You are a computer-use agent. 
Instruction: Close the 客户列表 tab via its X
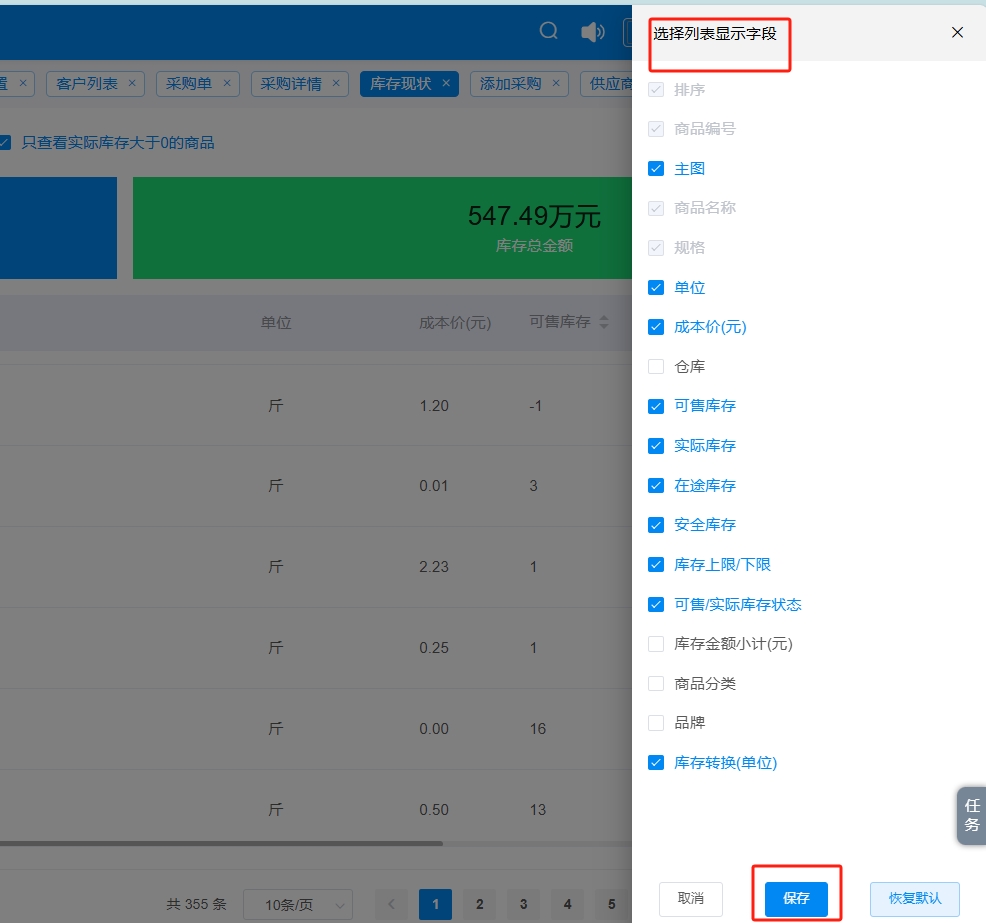[x=132, y=83]
